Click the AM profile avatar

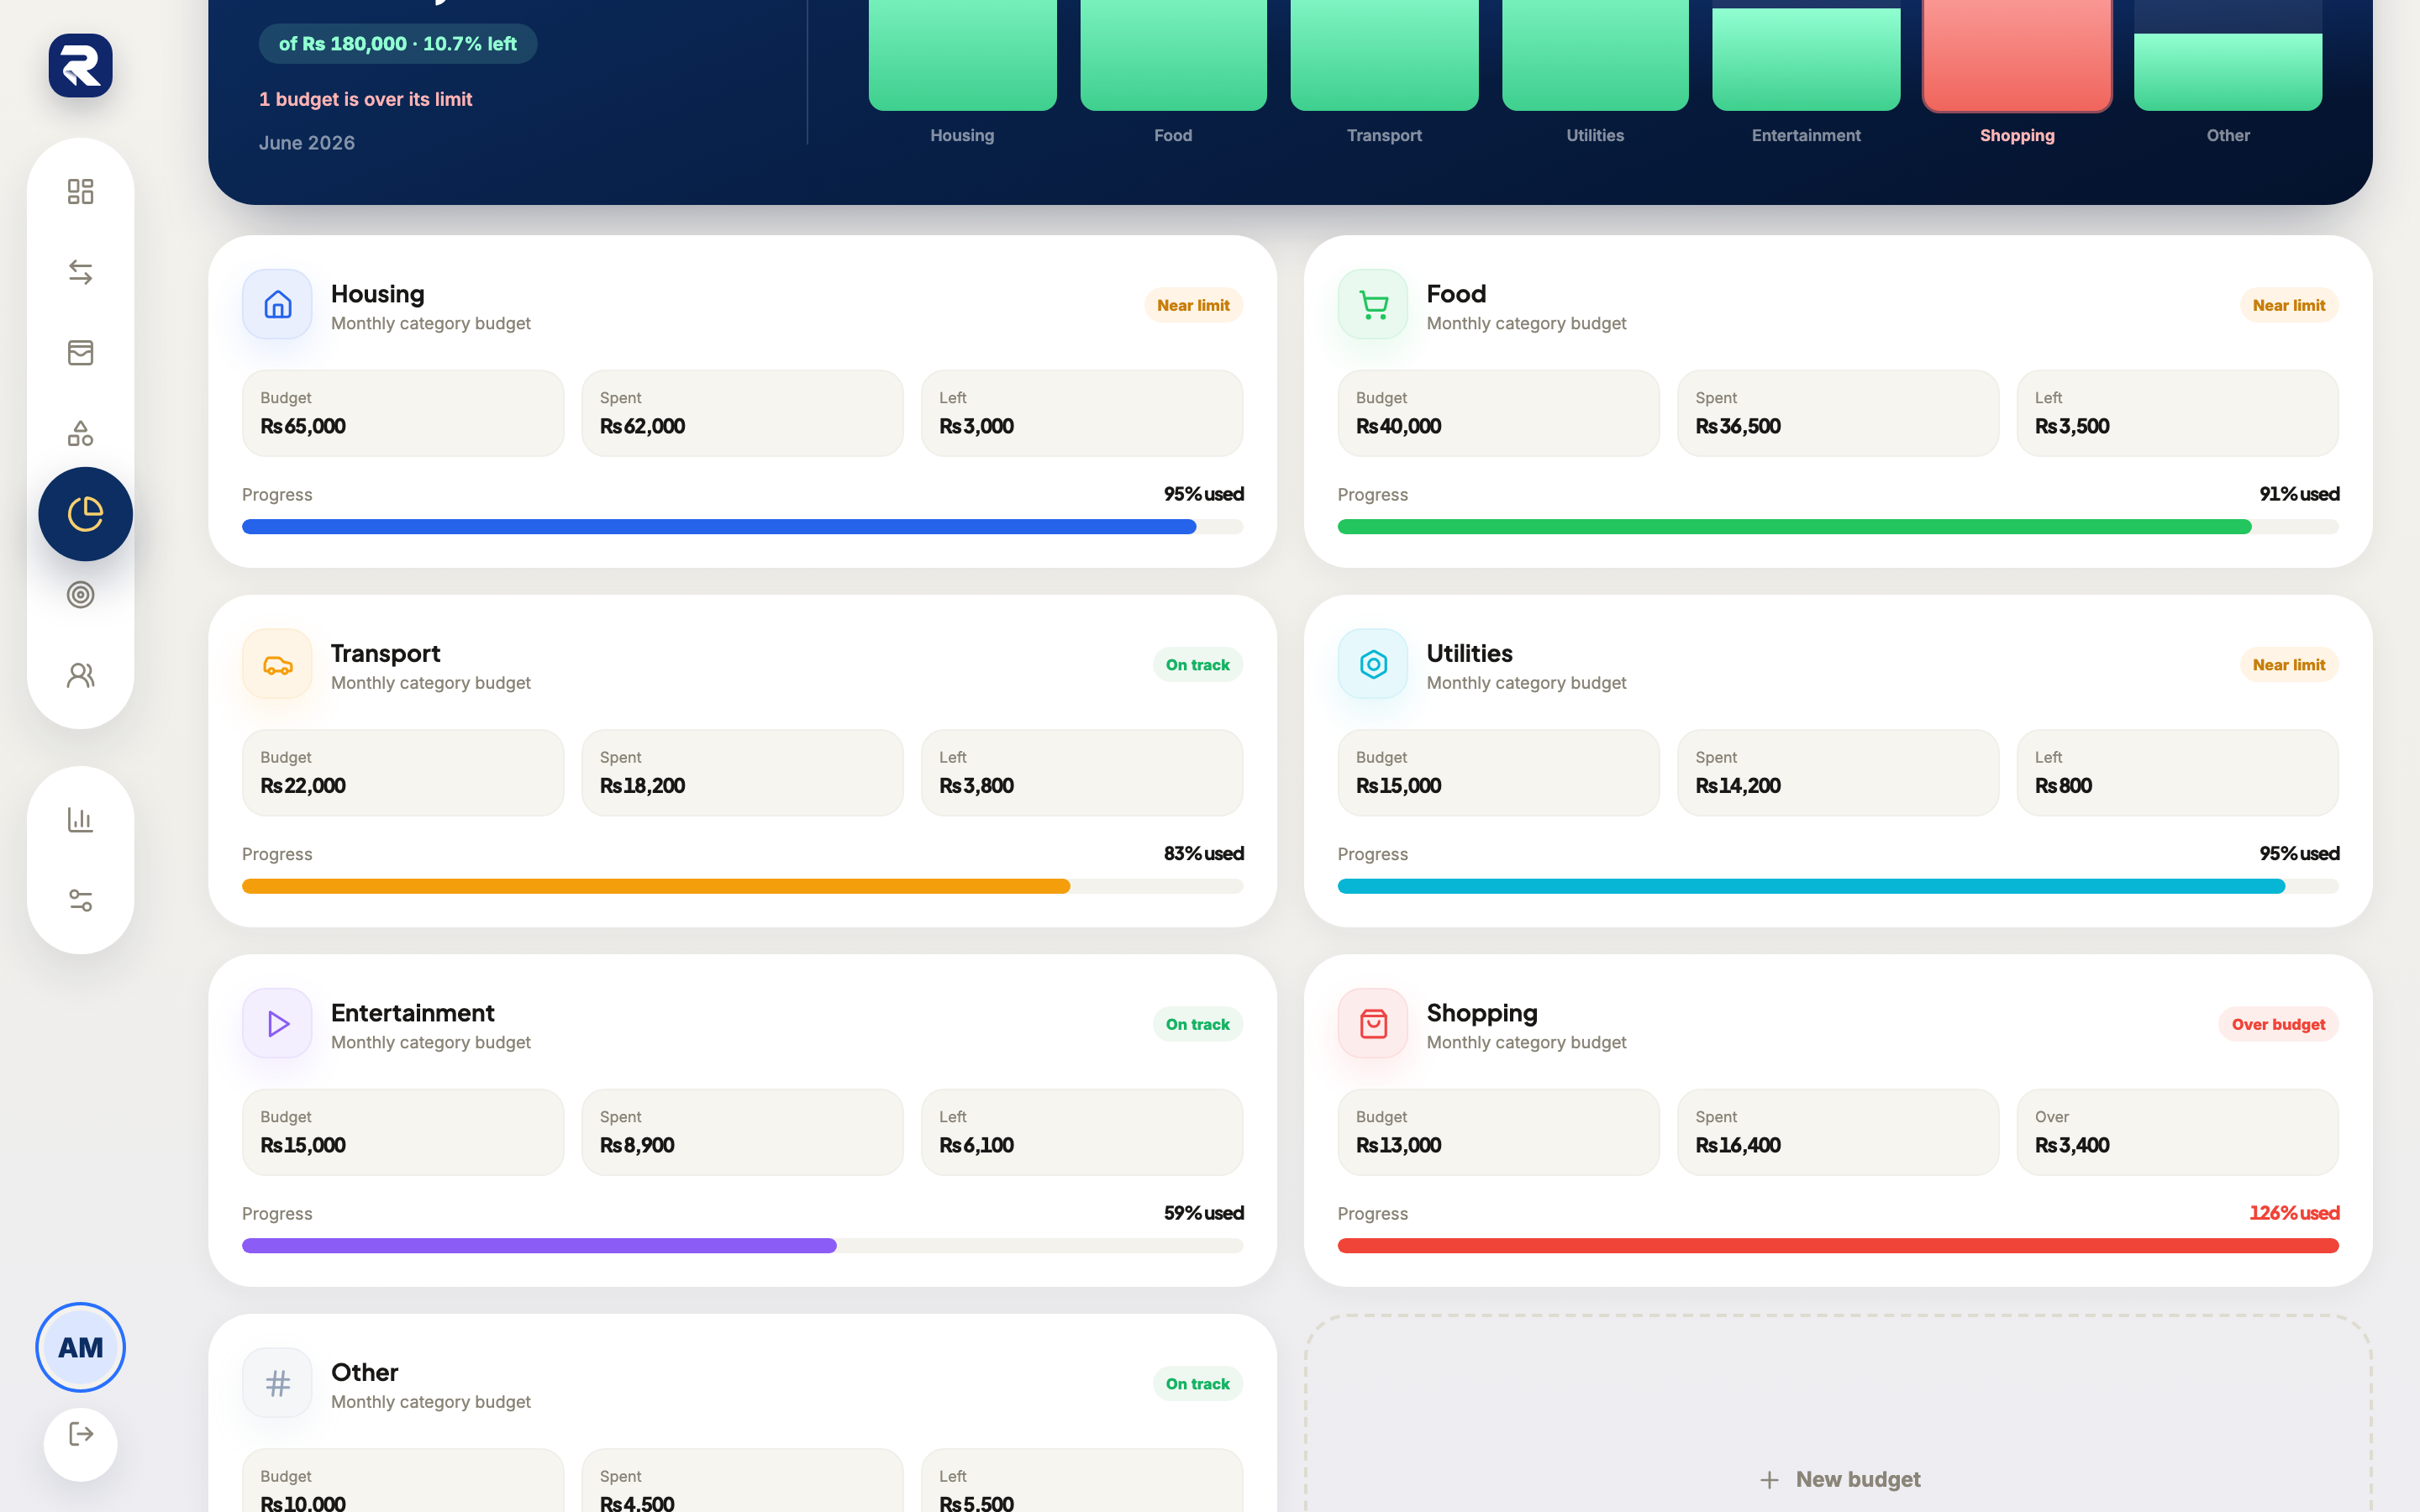click(80, 1347)
